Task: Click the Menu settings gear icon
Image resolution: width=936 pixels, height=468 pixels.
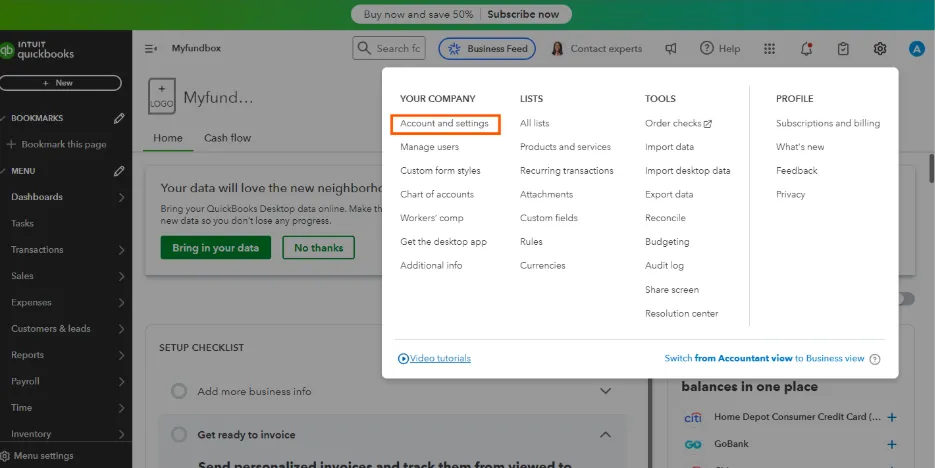Action: point(5,456)
